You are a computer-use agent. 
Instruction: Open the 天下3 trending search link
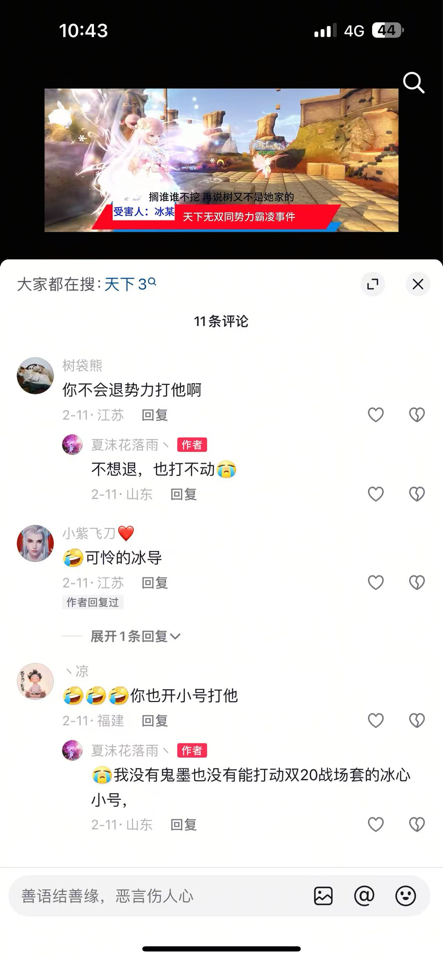[130, 285]
